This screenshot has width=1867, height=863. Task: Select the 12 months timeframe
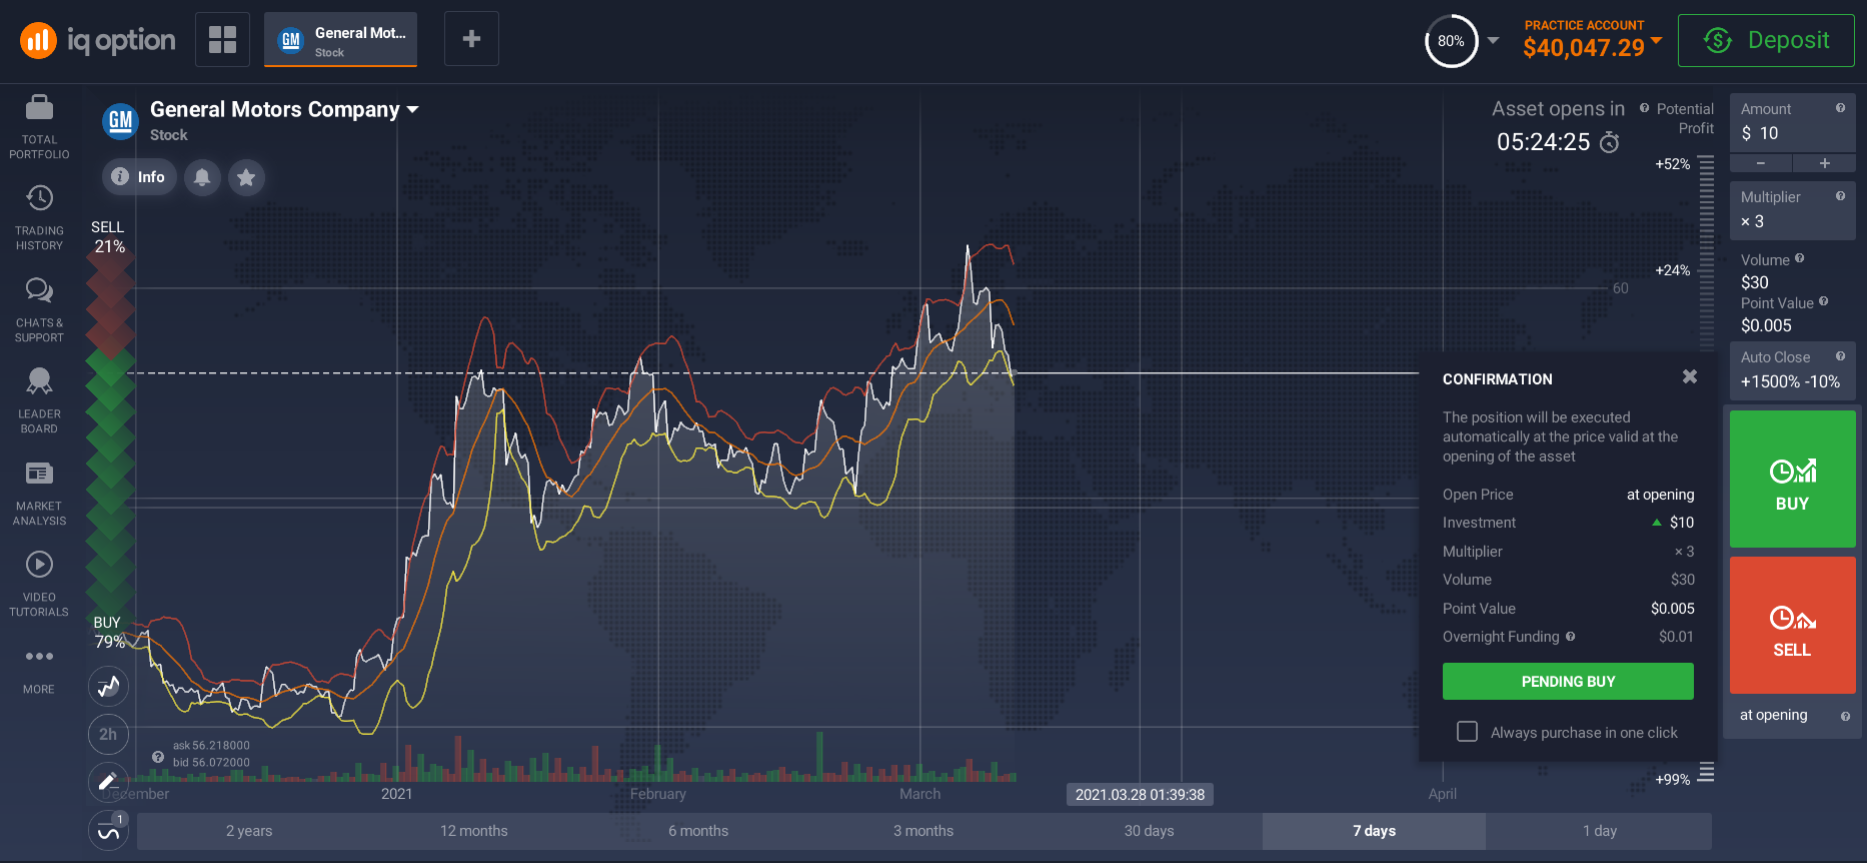[x=474, y=831]
